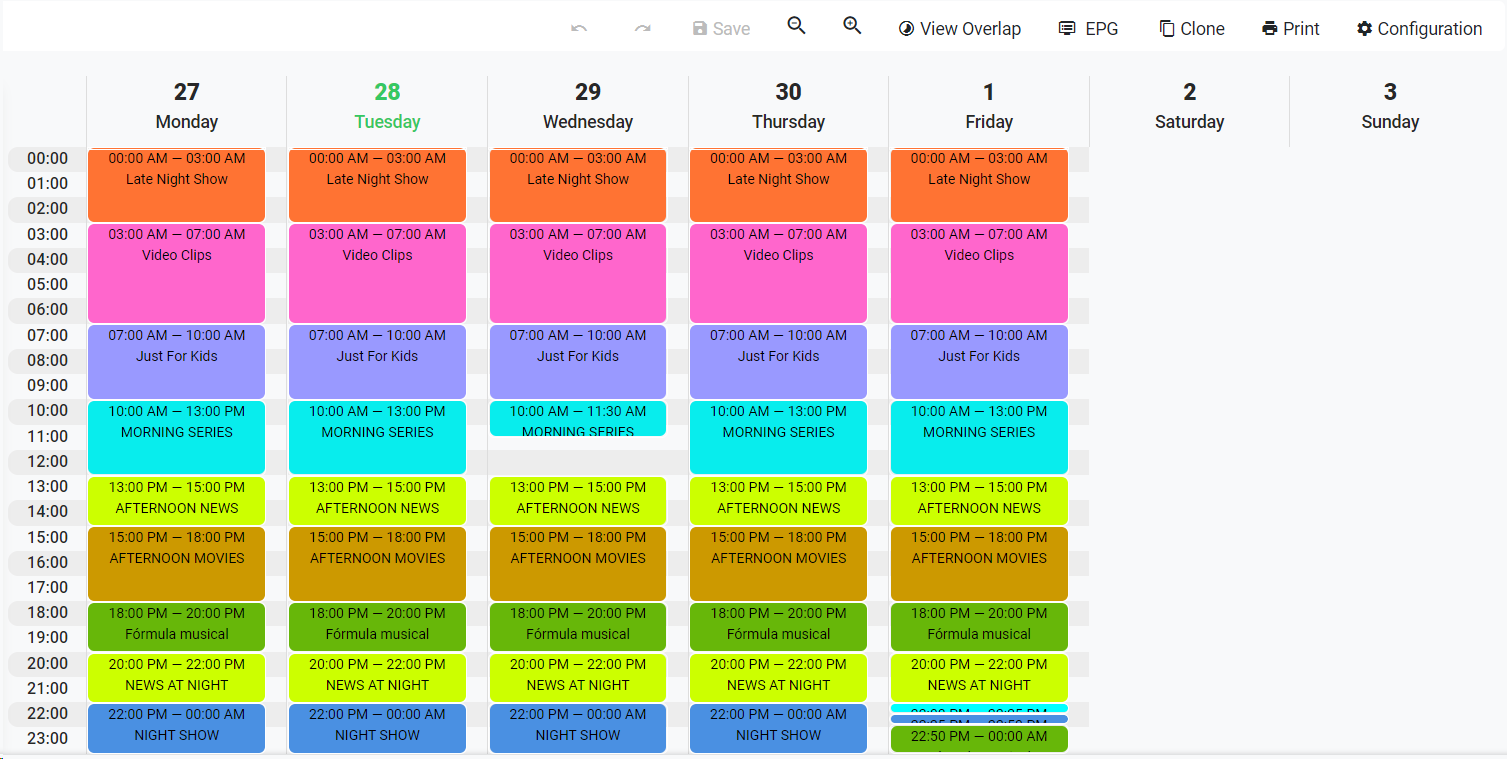Open the EPG view
Screen dimensions: 1507x759
pyautogui.click(x=1088, y=29)
